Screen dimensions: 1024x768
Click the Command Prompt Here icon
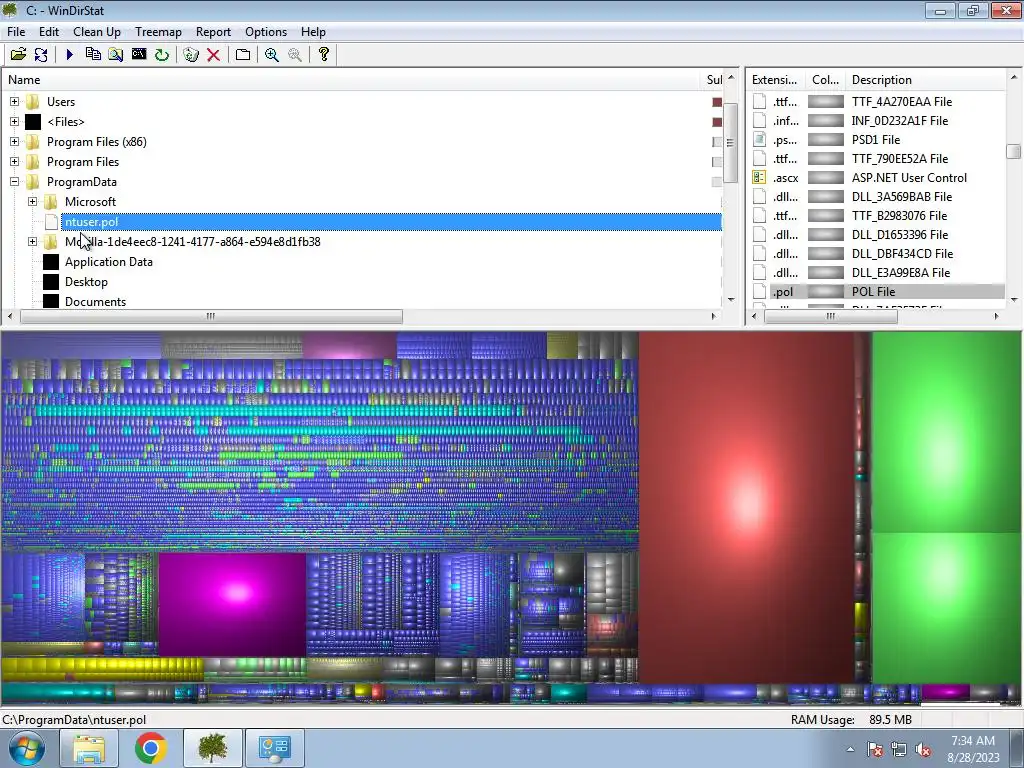tap(138, 54)
